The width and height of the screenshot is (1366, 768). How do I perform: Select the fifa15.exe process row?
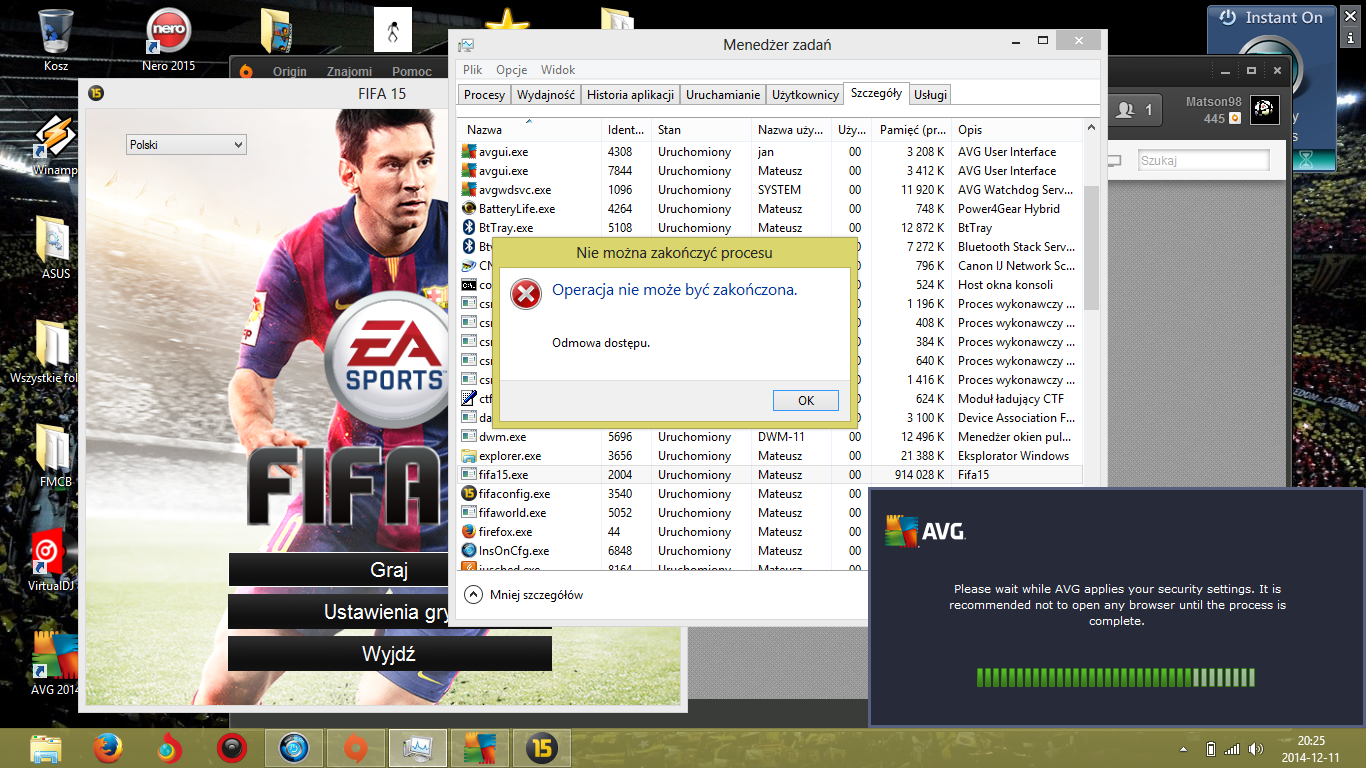pyautogui.click(x=770, y=475)
